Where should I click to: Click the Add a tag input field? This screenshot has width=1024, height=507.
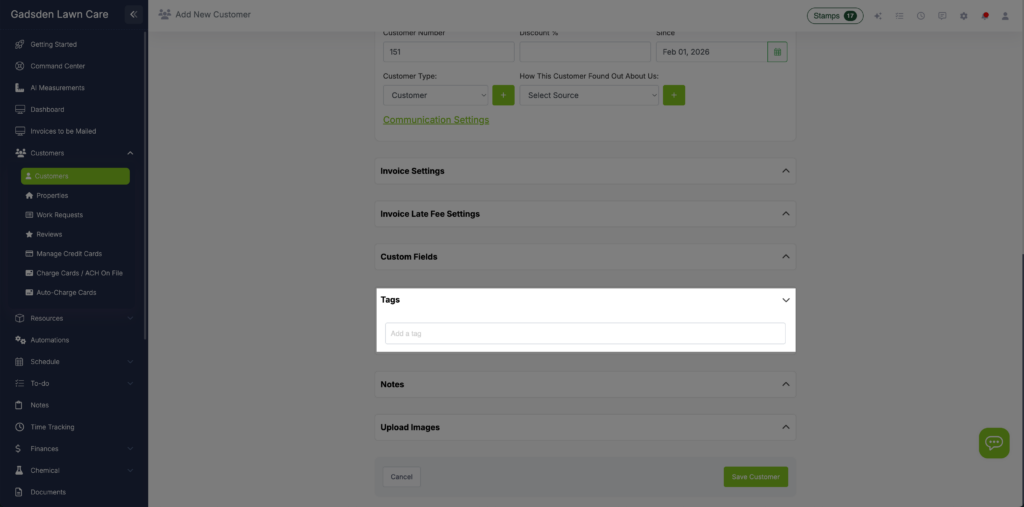[585, 334]
